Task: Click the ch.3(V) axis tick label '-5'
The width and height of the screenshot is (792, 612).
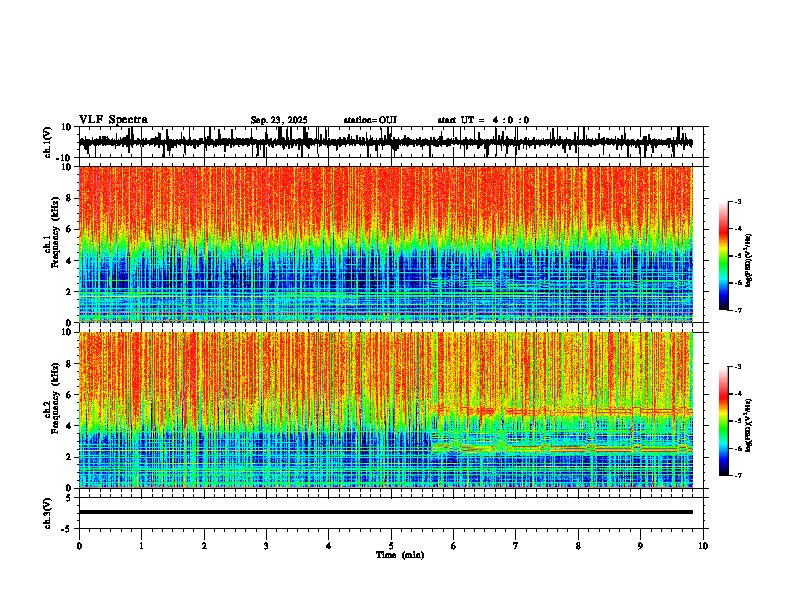Action: 67,529
